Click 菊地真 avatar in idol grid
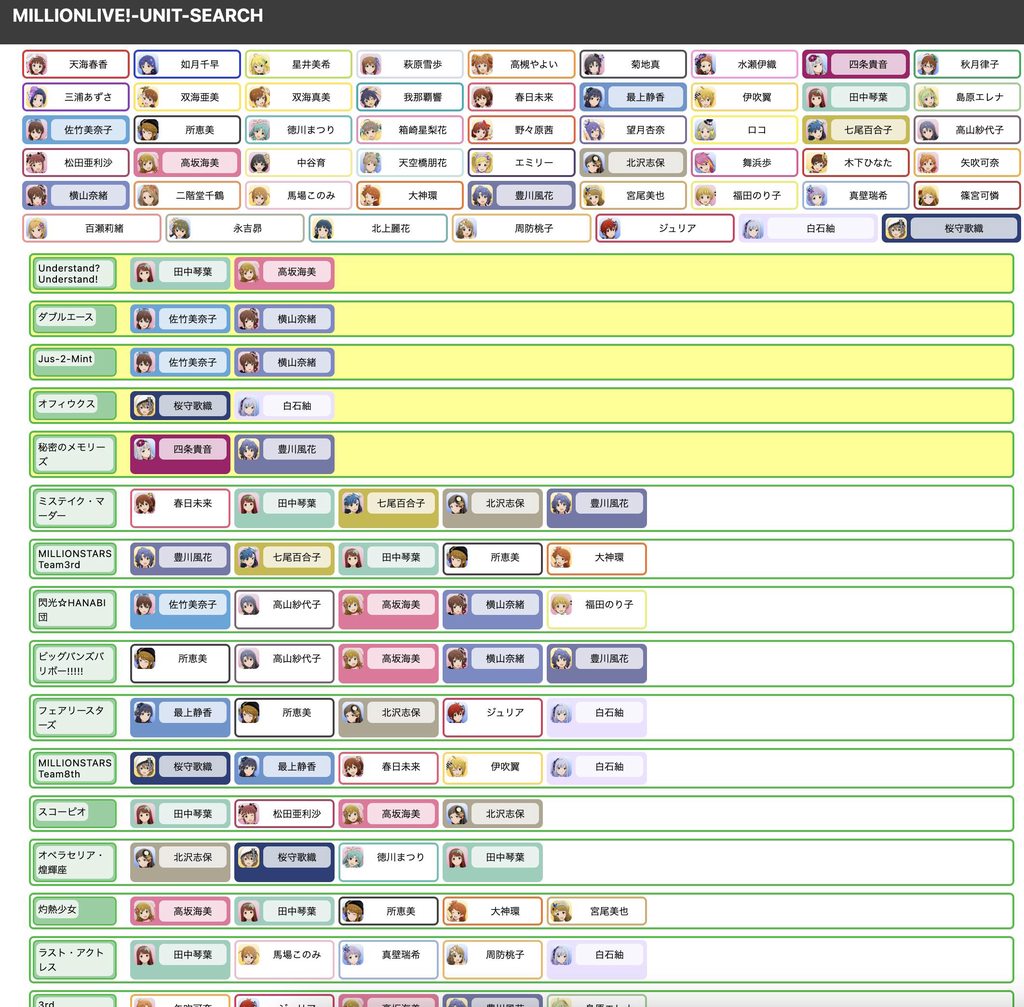 pos(594,65)
